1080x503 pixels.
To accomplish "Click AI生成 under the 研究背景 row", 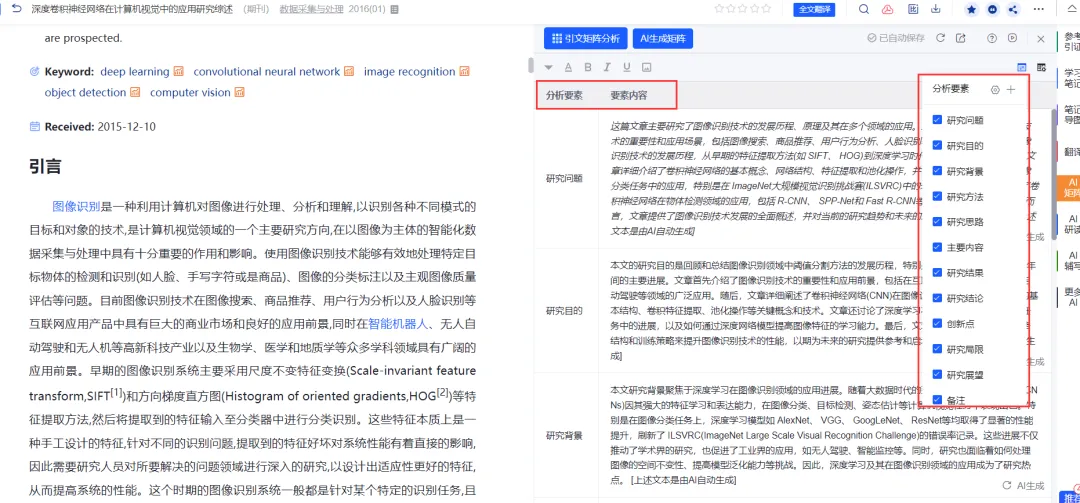I will tap(1023, 486).
